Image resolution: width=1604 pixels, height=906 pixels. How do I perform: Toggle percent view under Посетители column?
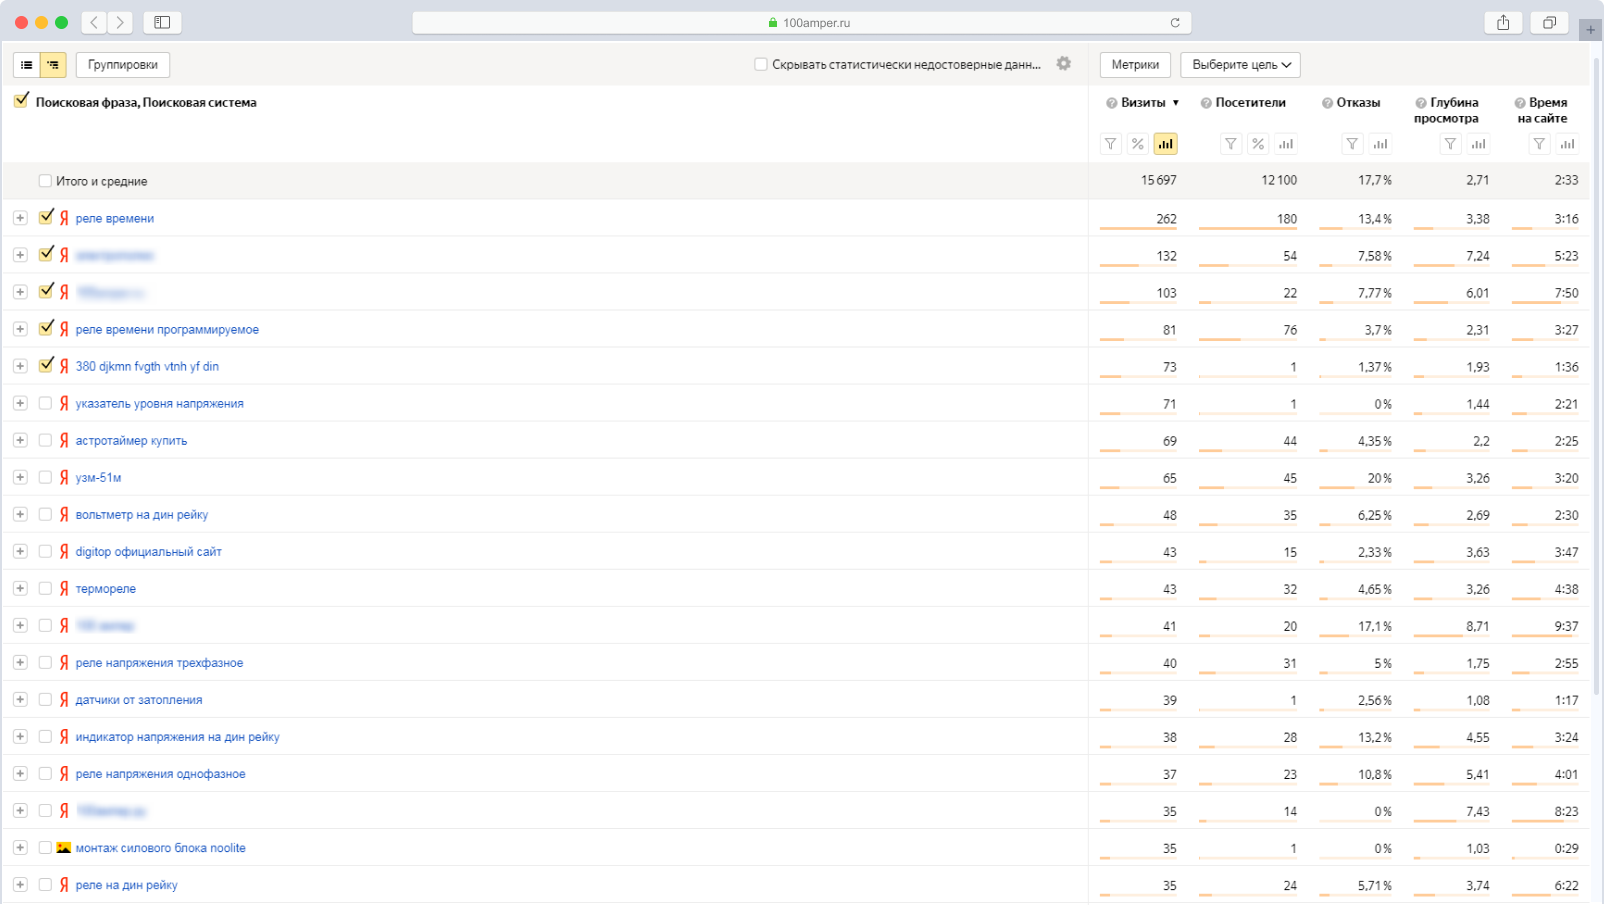tap(1258, 144)
